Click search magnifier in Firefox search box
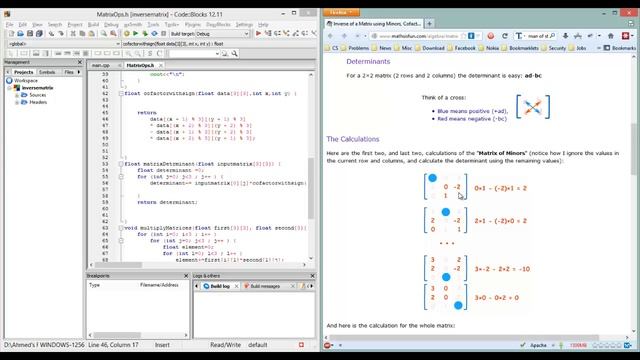 [552, 36]
